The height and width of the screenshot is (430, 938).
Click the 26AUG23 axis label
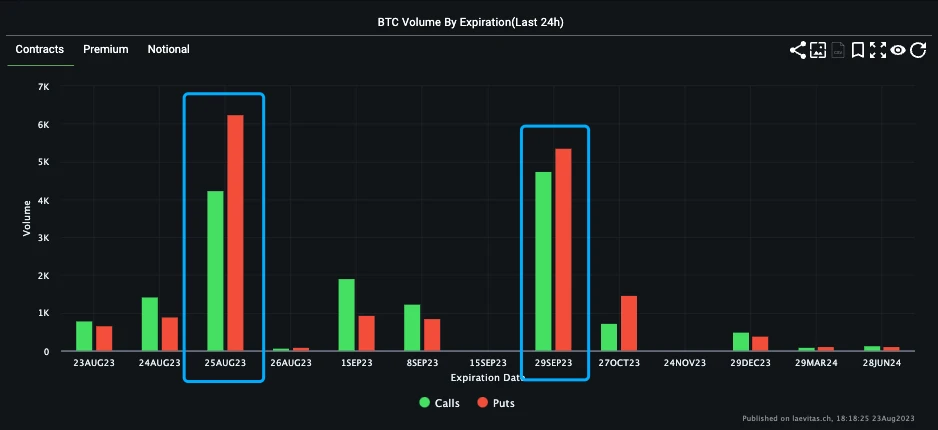click(291, 363)
